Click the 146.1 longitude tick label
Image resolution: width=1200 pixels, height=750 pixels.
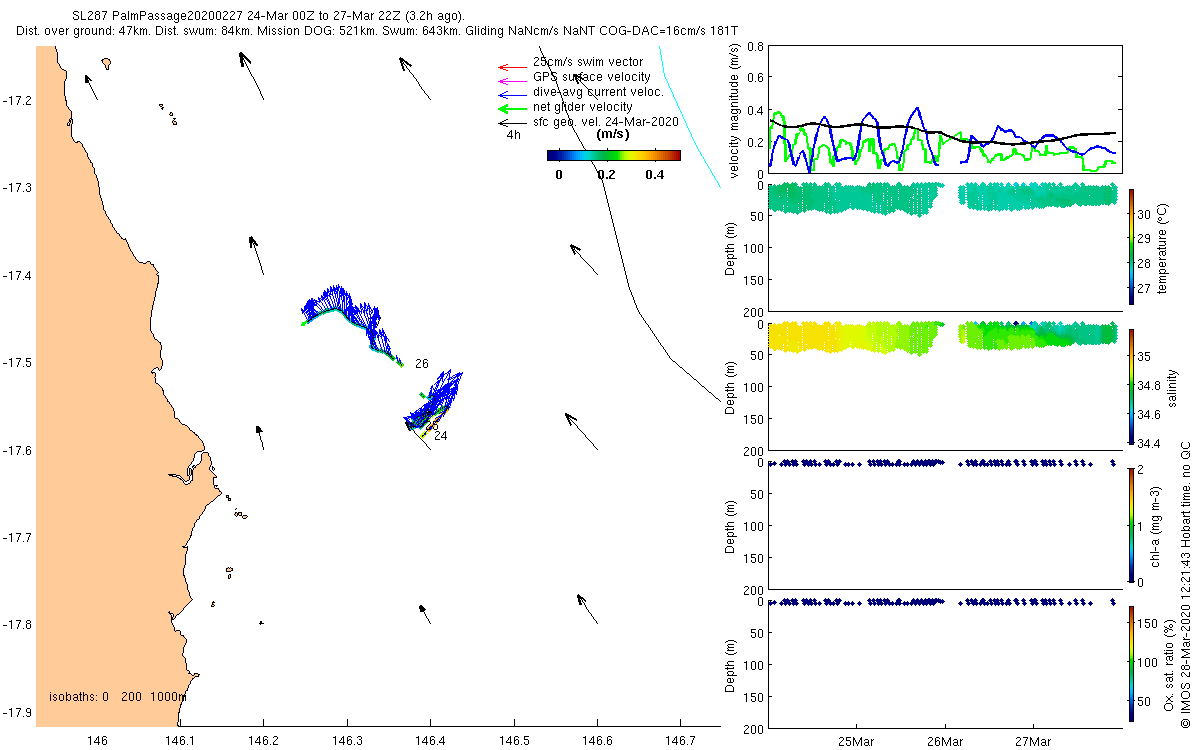(179, 741)
